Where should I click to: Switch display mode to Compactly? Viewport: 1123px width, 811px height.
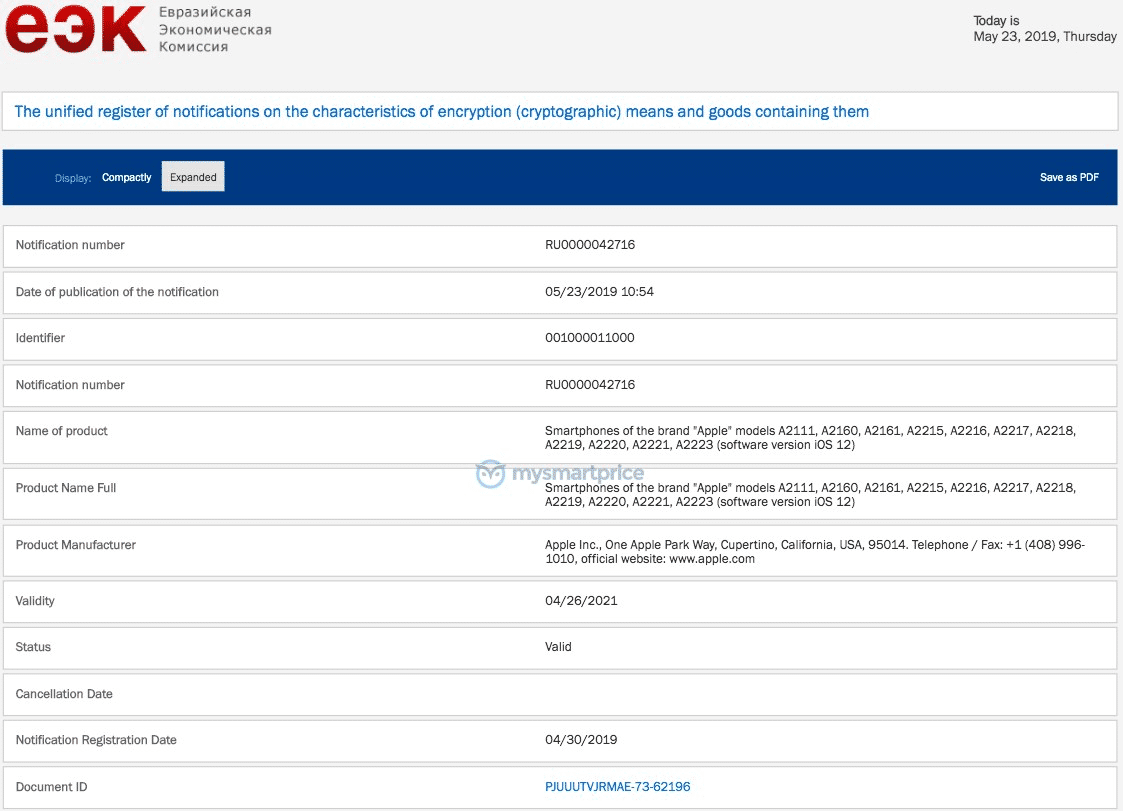[x=126, y=177]
